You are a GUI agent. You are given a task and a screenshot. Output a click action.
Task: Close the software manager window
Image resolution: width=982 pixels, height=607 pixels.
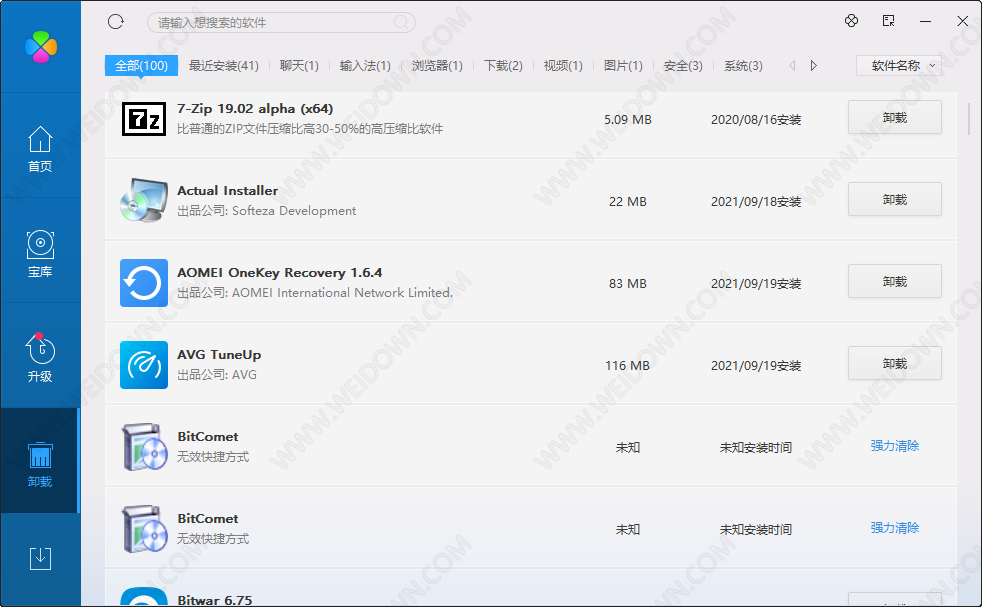pos(963,21)
